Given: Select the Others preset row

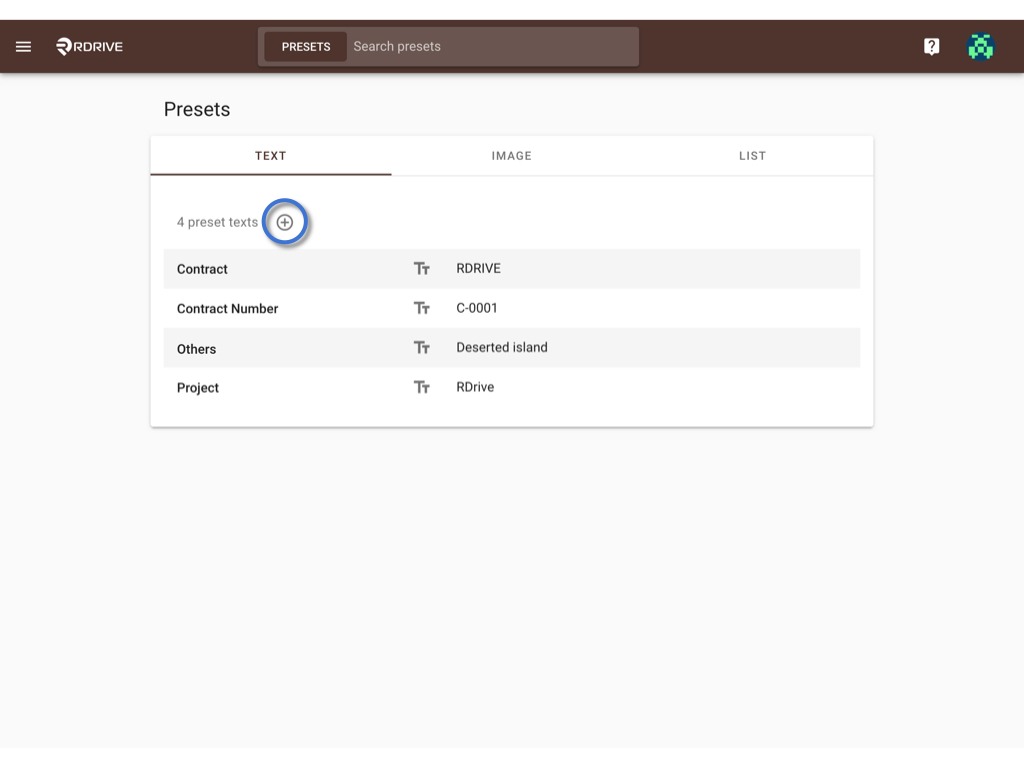Looking at the screenshot, I should tap(511, 347).
